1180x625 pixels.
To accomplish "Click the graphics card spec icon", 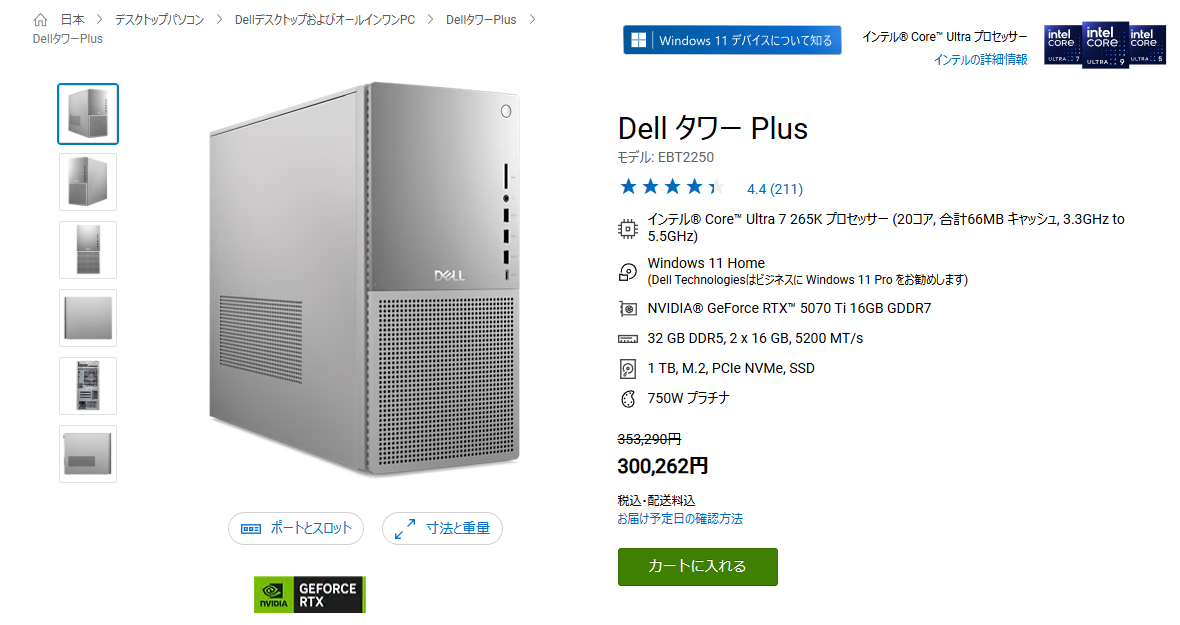I will 628,309.
